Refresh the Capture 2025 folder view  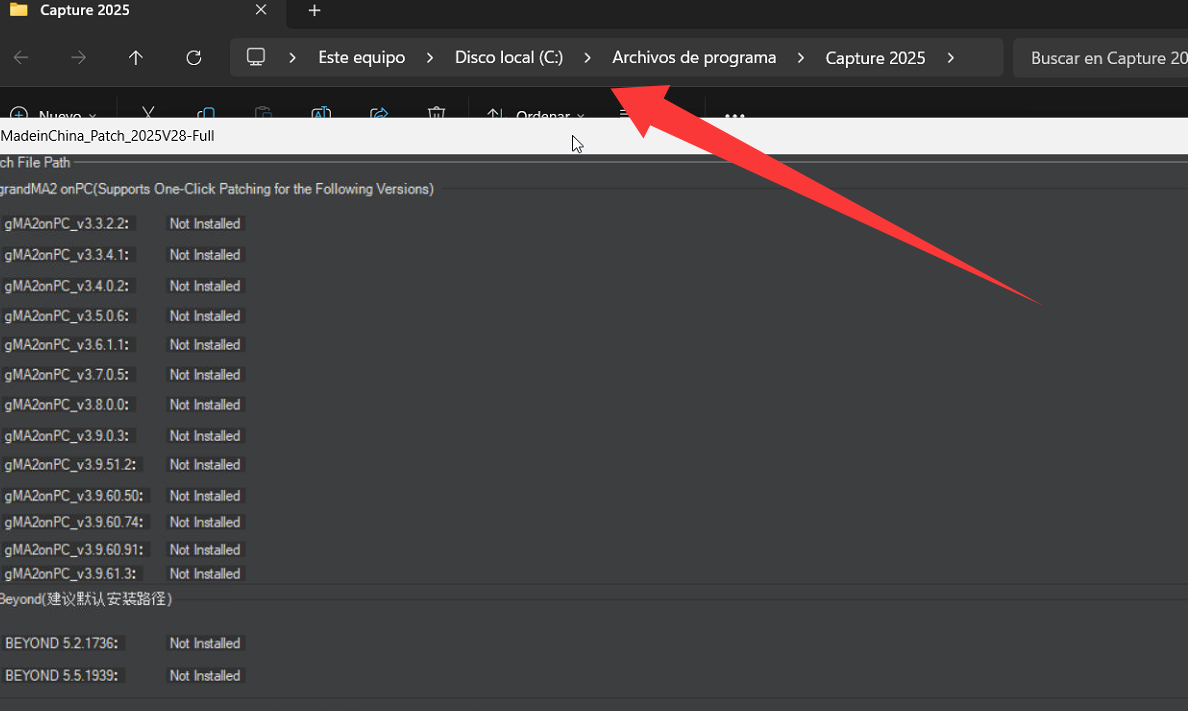point(194,58)
